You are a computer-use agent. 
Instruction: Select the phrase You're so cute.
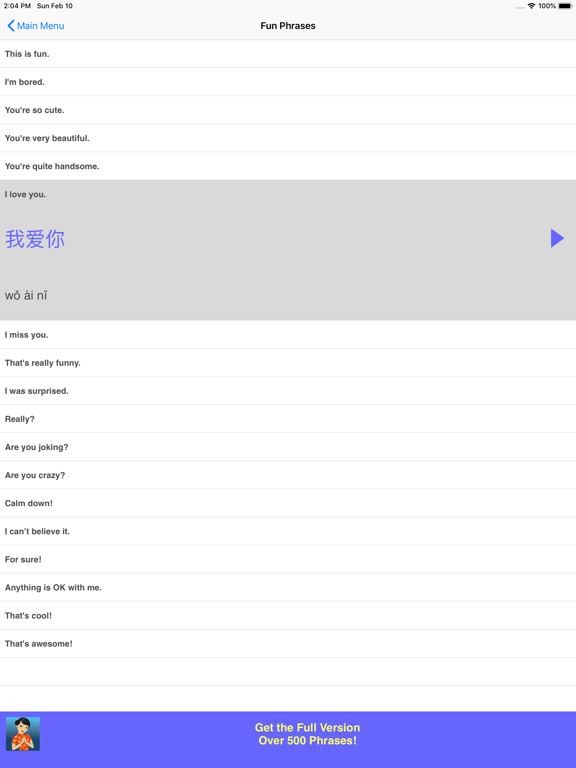coord(288,110)
